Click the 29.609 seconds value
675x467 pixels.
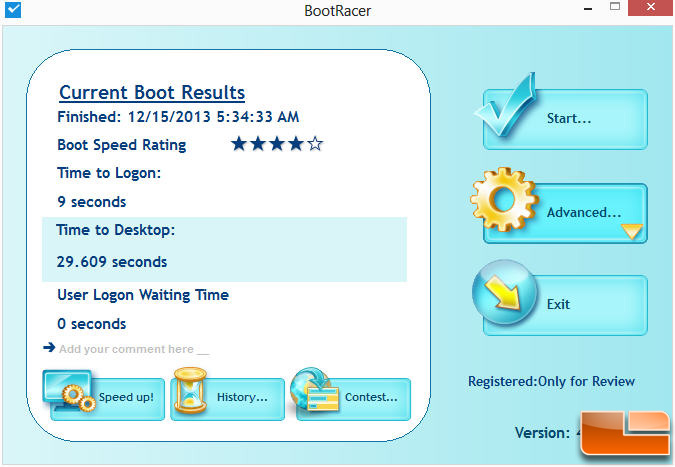111,262
